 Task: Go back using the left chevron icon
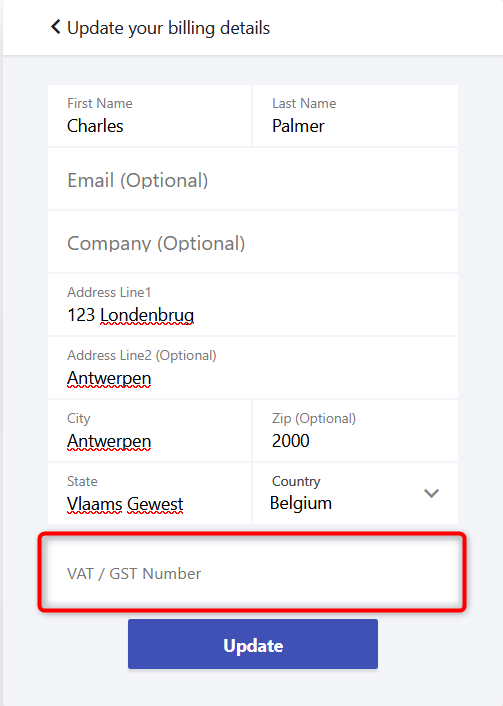click(x=55, y=27)
